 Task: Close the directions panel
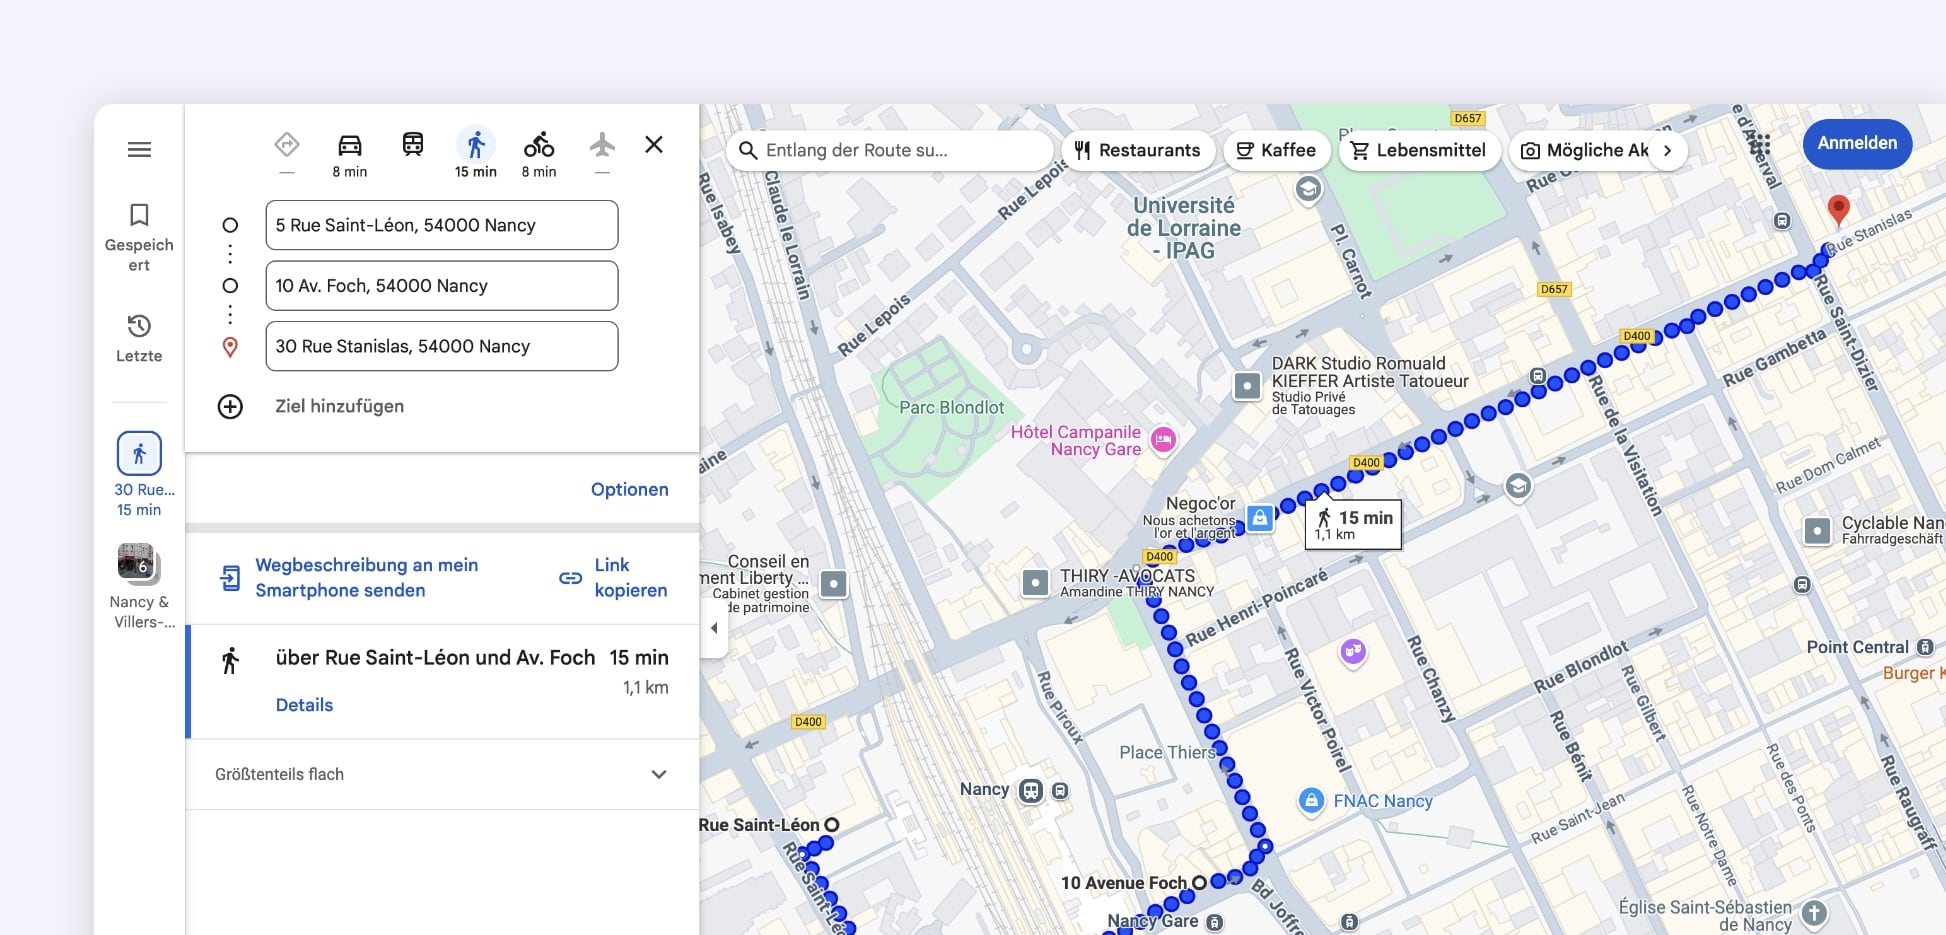pyautogui.click(x=654, y=145)
